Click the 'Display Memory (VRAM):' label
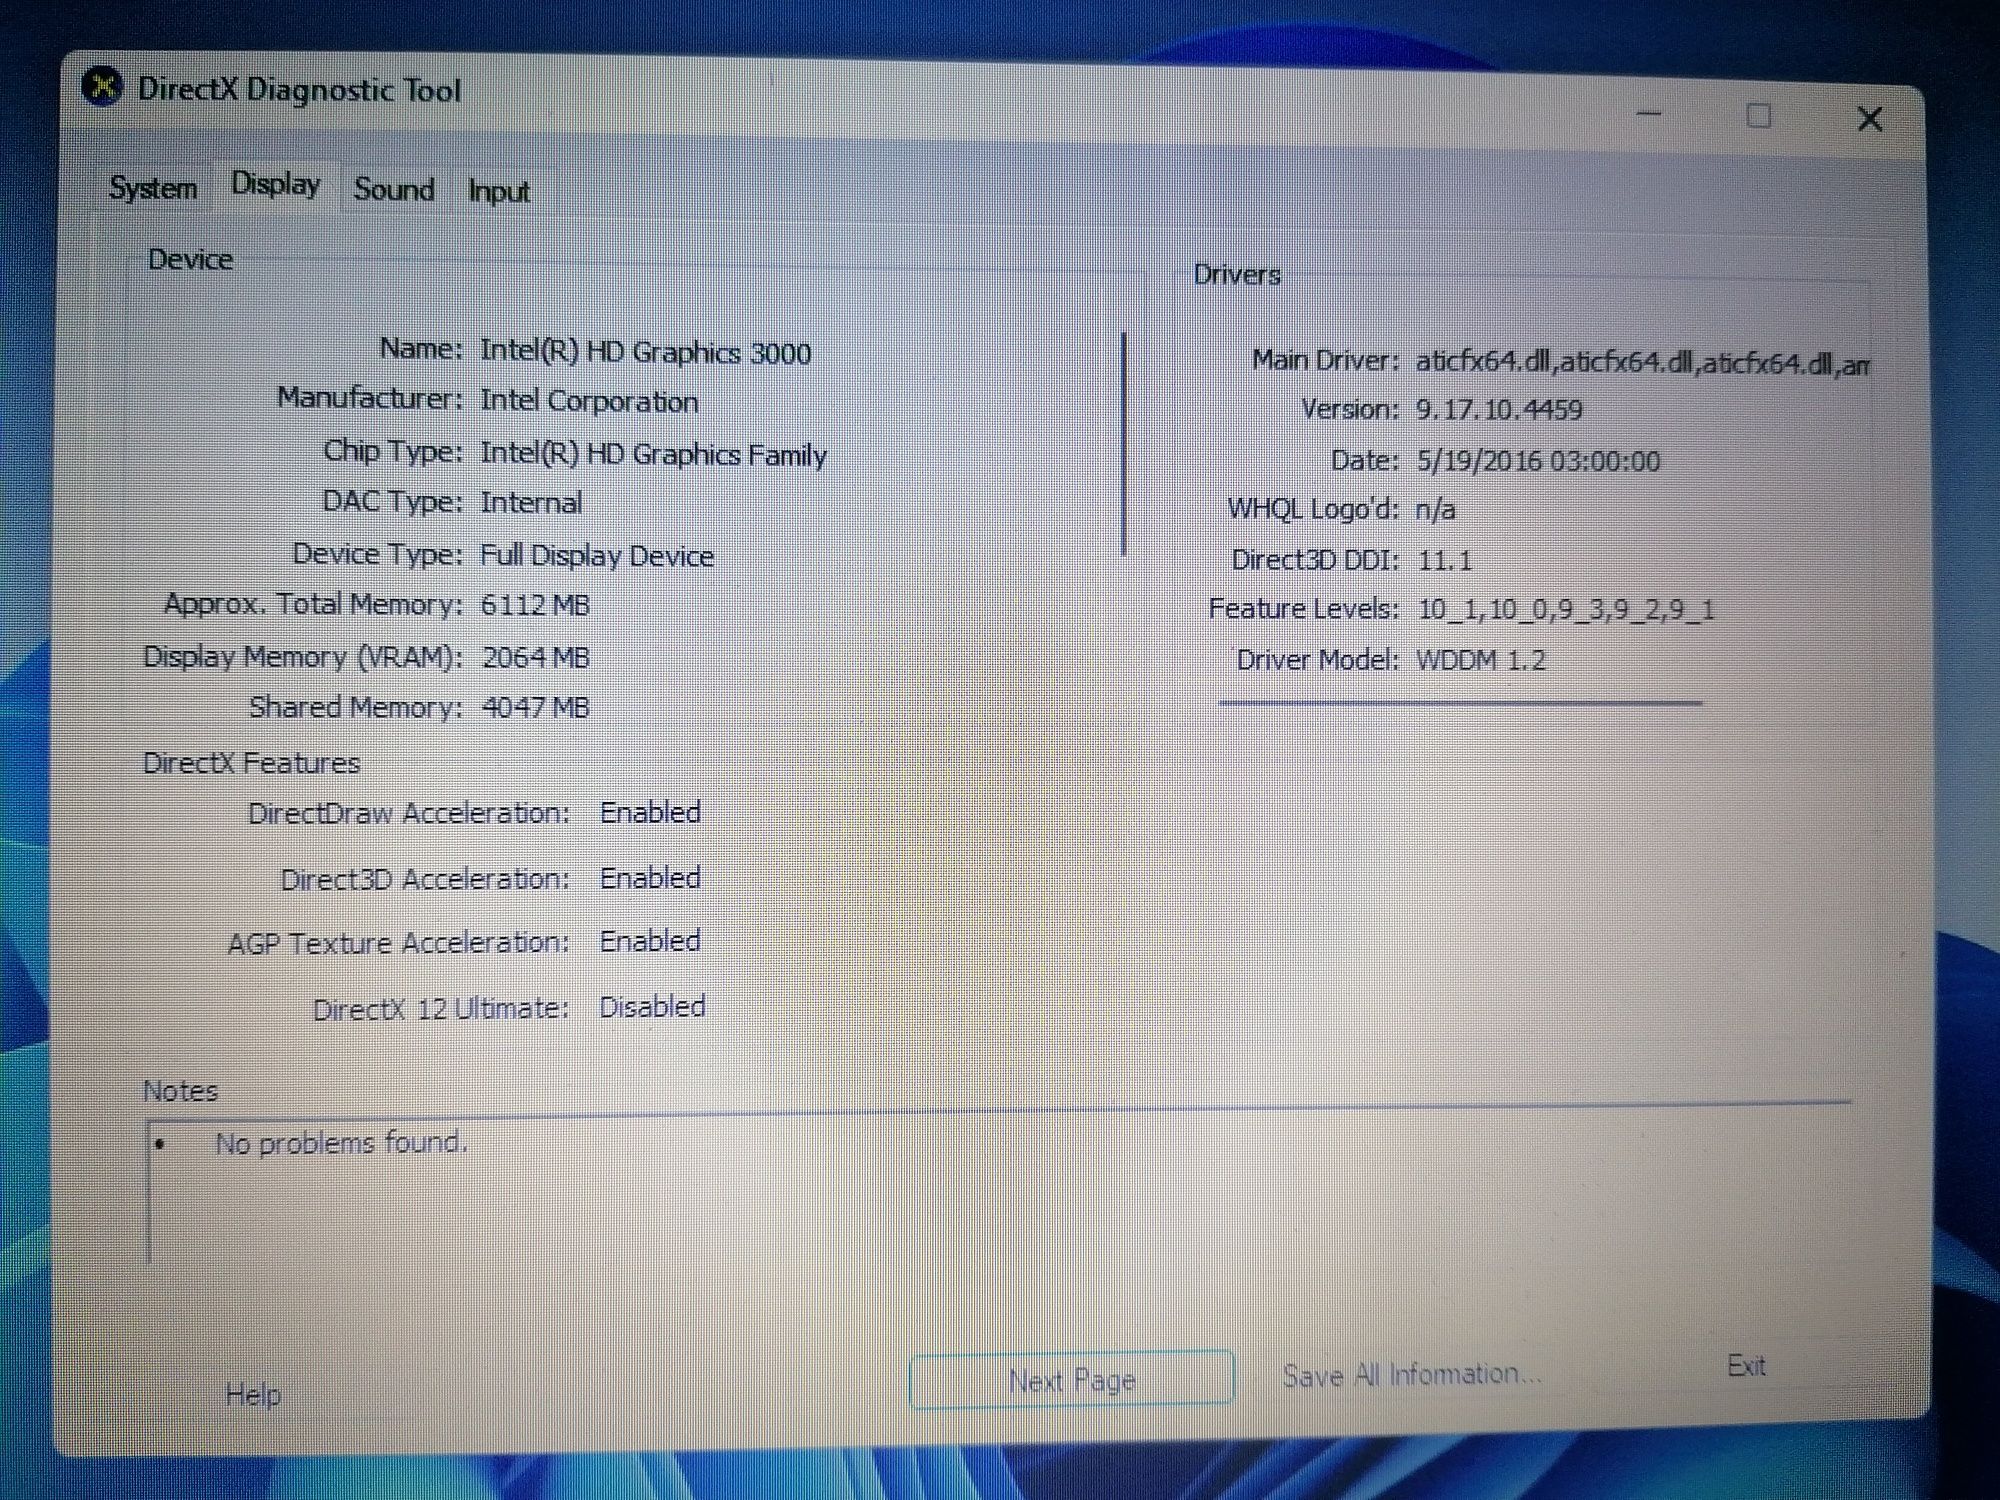 [303, 656]
